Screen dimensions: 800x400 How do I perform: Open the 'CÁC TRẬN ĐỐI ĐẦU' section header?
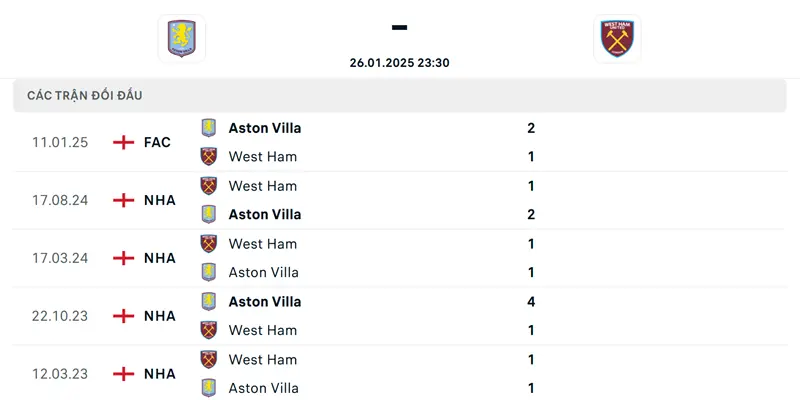pos(85,95)
